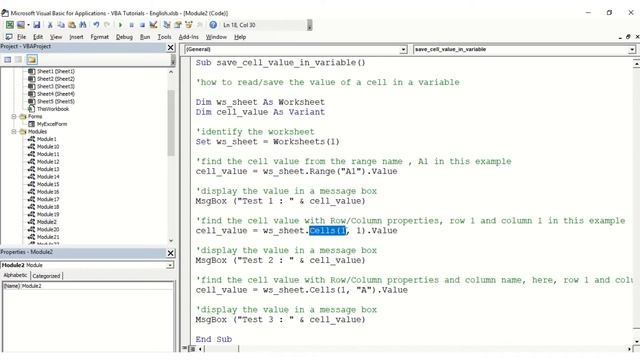
Task: Open the Format menu
Action: 100,37
